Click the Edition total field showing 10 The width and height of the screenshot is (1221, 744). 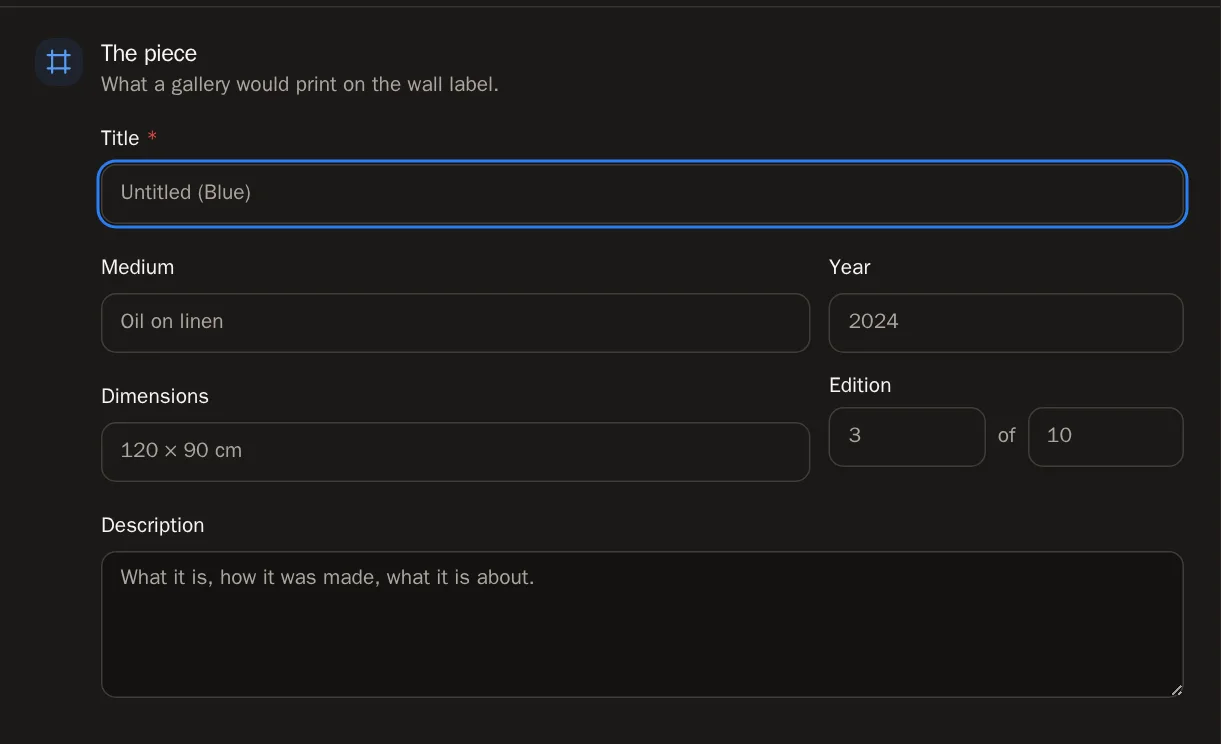click(1105, 436)
